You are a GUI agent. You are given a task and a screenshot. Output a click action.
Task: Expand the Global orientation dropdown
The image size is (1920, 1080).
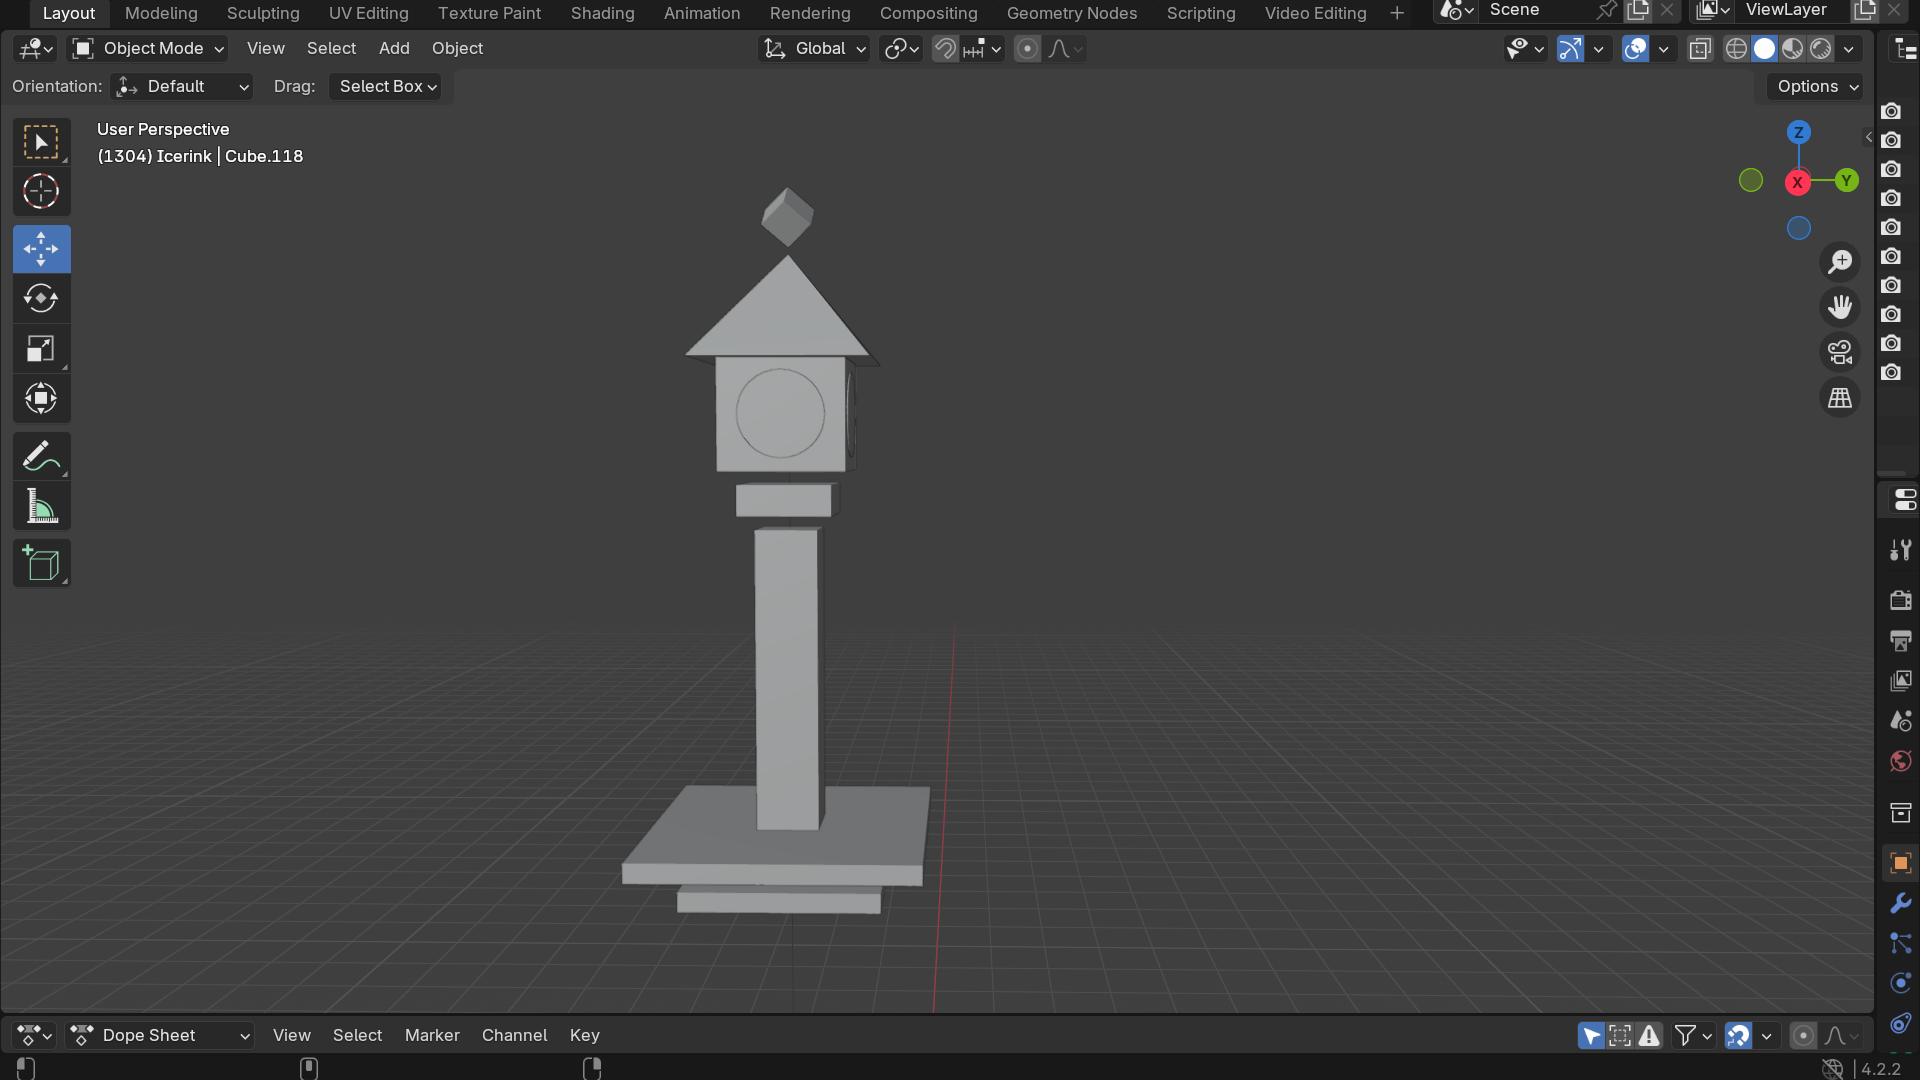pos(814,49)
